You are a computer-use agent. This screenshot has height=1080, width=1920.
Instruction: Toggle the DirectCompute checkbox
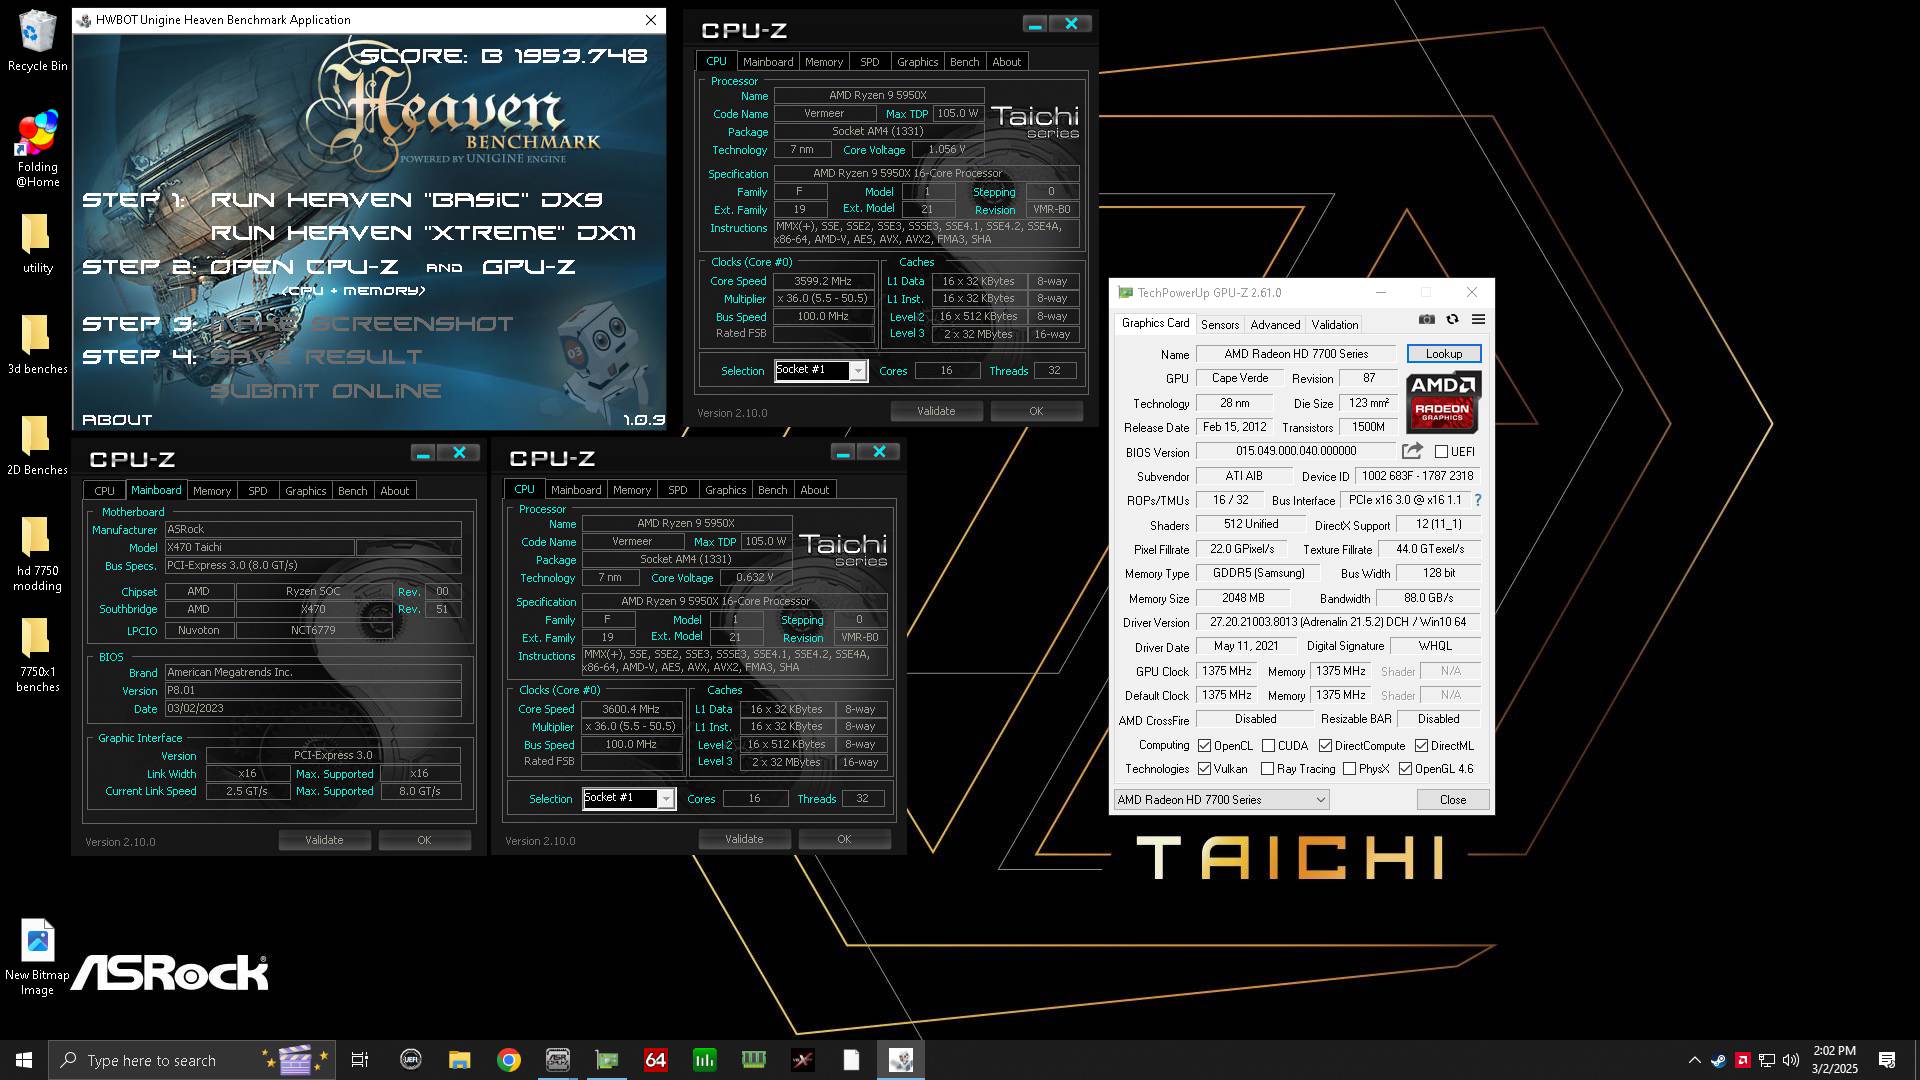[x=1325, y=746]
